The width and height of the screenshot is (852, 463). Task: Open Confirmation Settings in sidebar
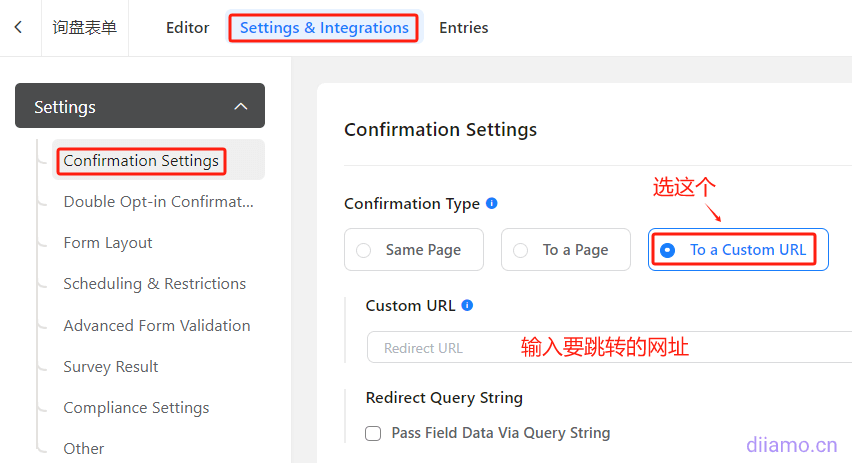coord(141,160)
